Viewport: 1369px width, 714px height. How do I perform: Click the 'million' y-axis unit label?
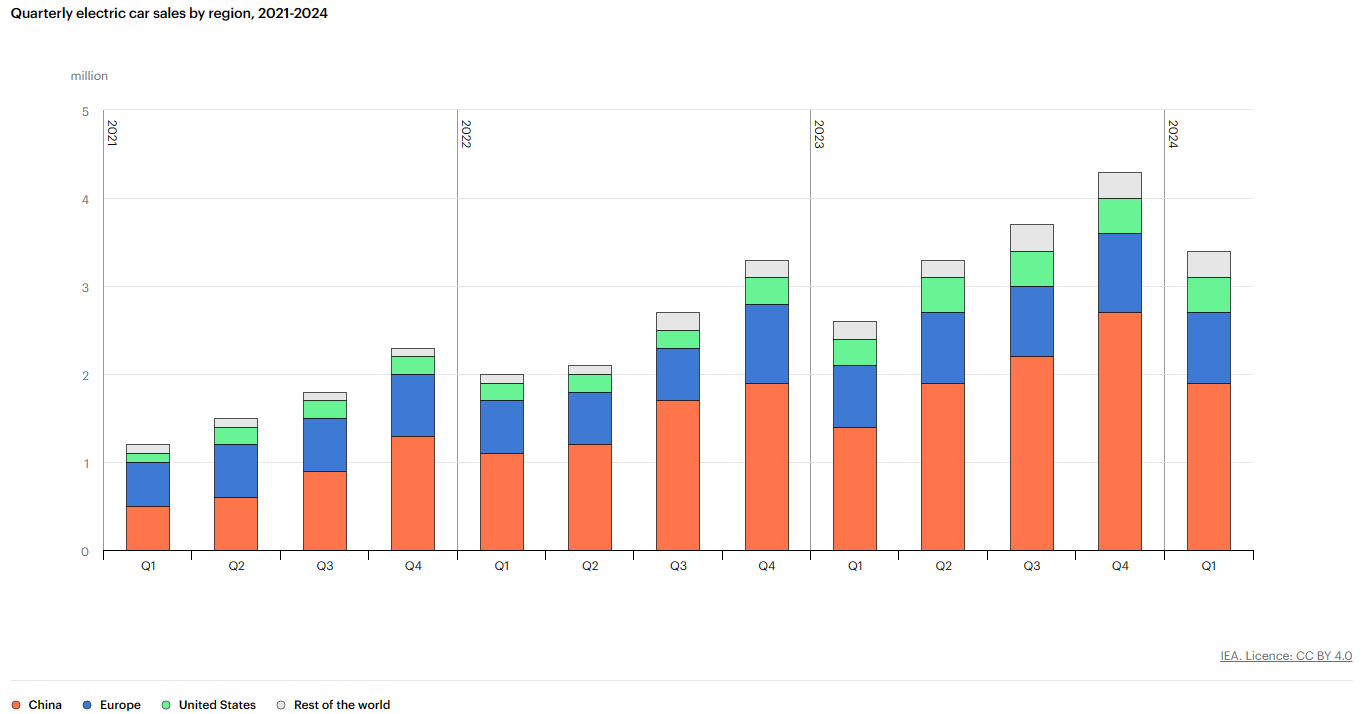tap(89, 76)
